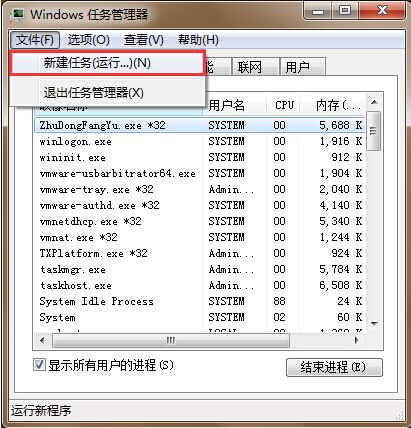The height and width of the screenshot is (428, 411).
Task: Minimize the Task Manager window
Action: pyautogui.click(x=318, y=12)
